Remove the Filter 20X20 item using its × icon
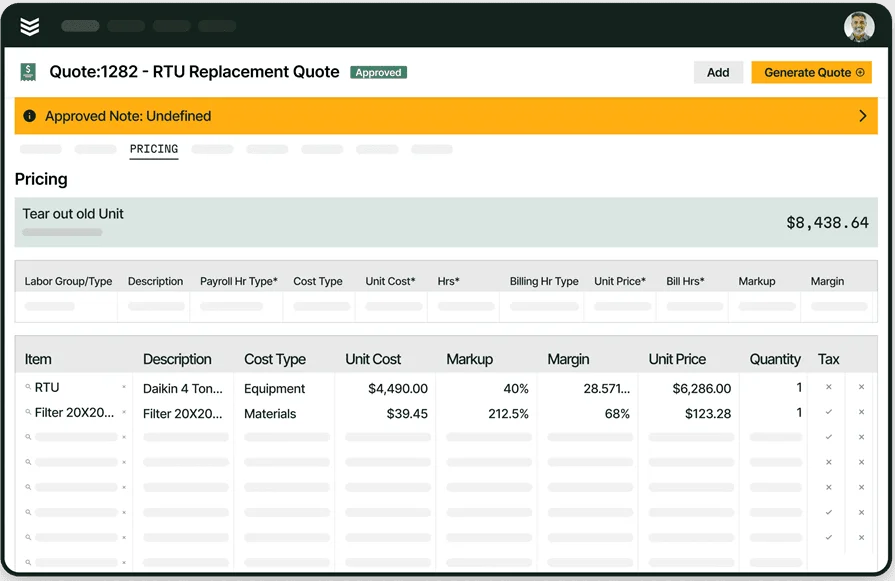Viewport: 895px width, 581px height. [124, 412]
